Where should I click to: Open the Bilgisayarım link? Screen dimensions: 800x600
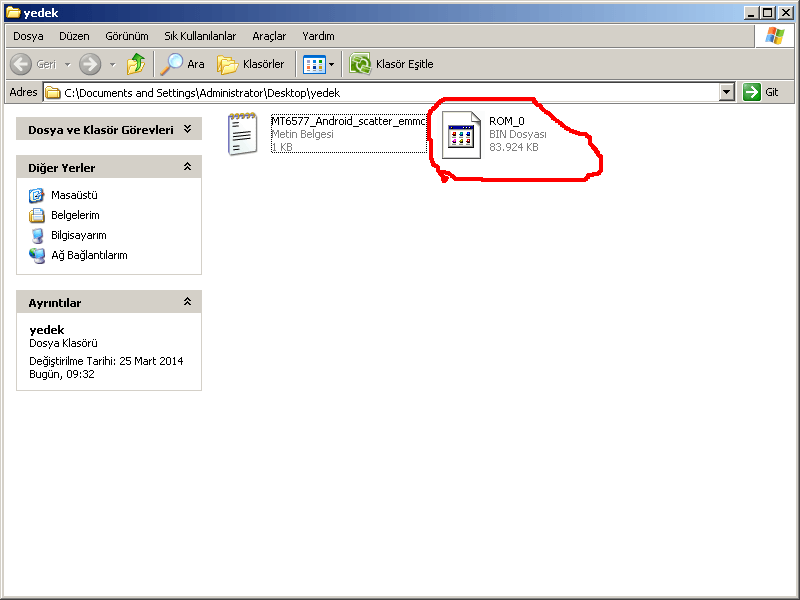pyautogui.click(x=78, y=235)
